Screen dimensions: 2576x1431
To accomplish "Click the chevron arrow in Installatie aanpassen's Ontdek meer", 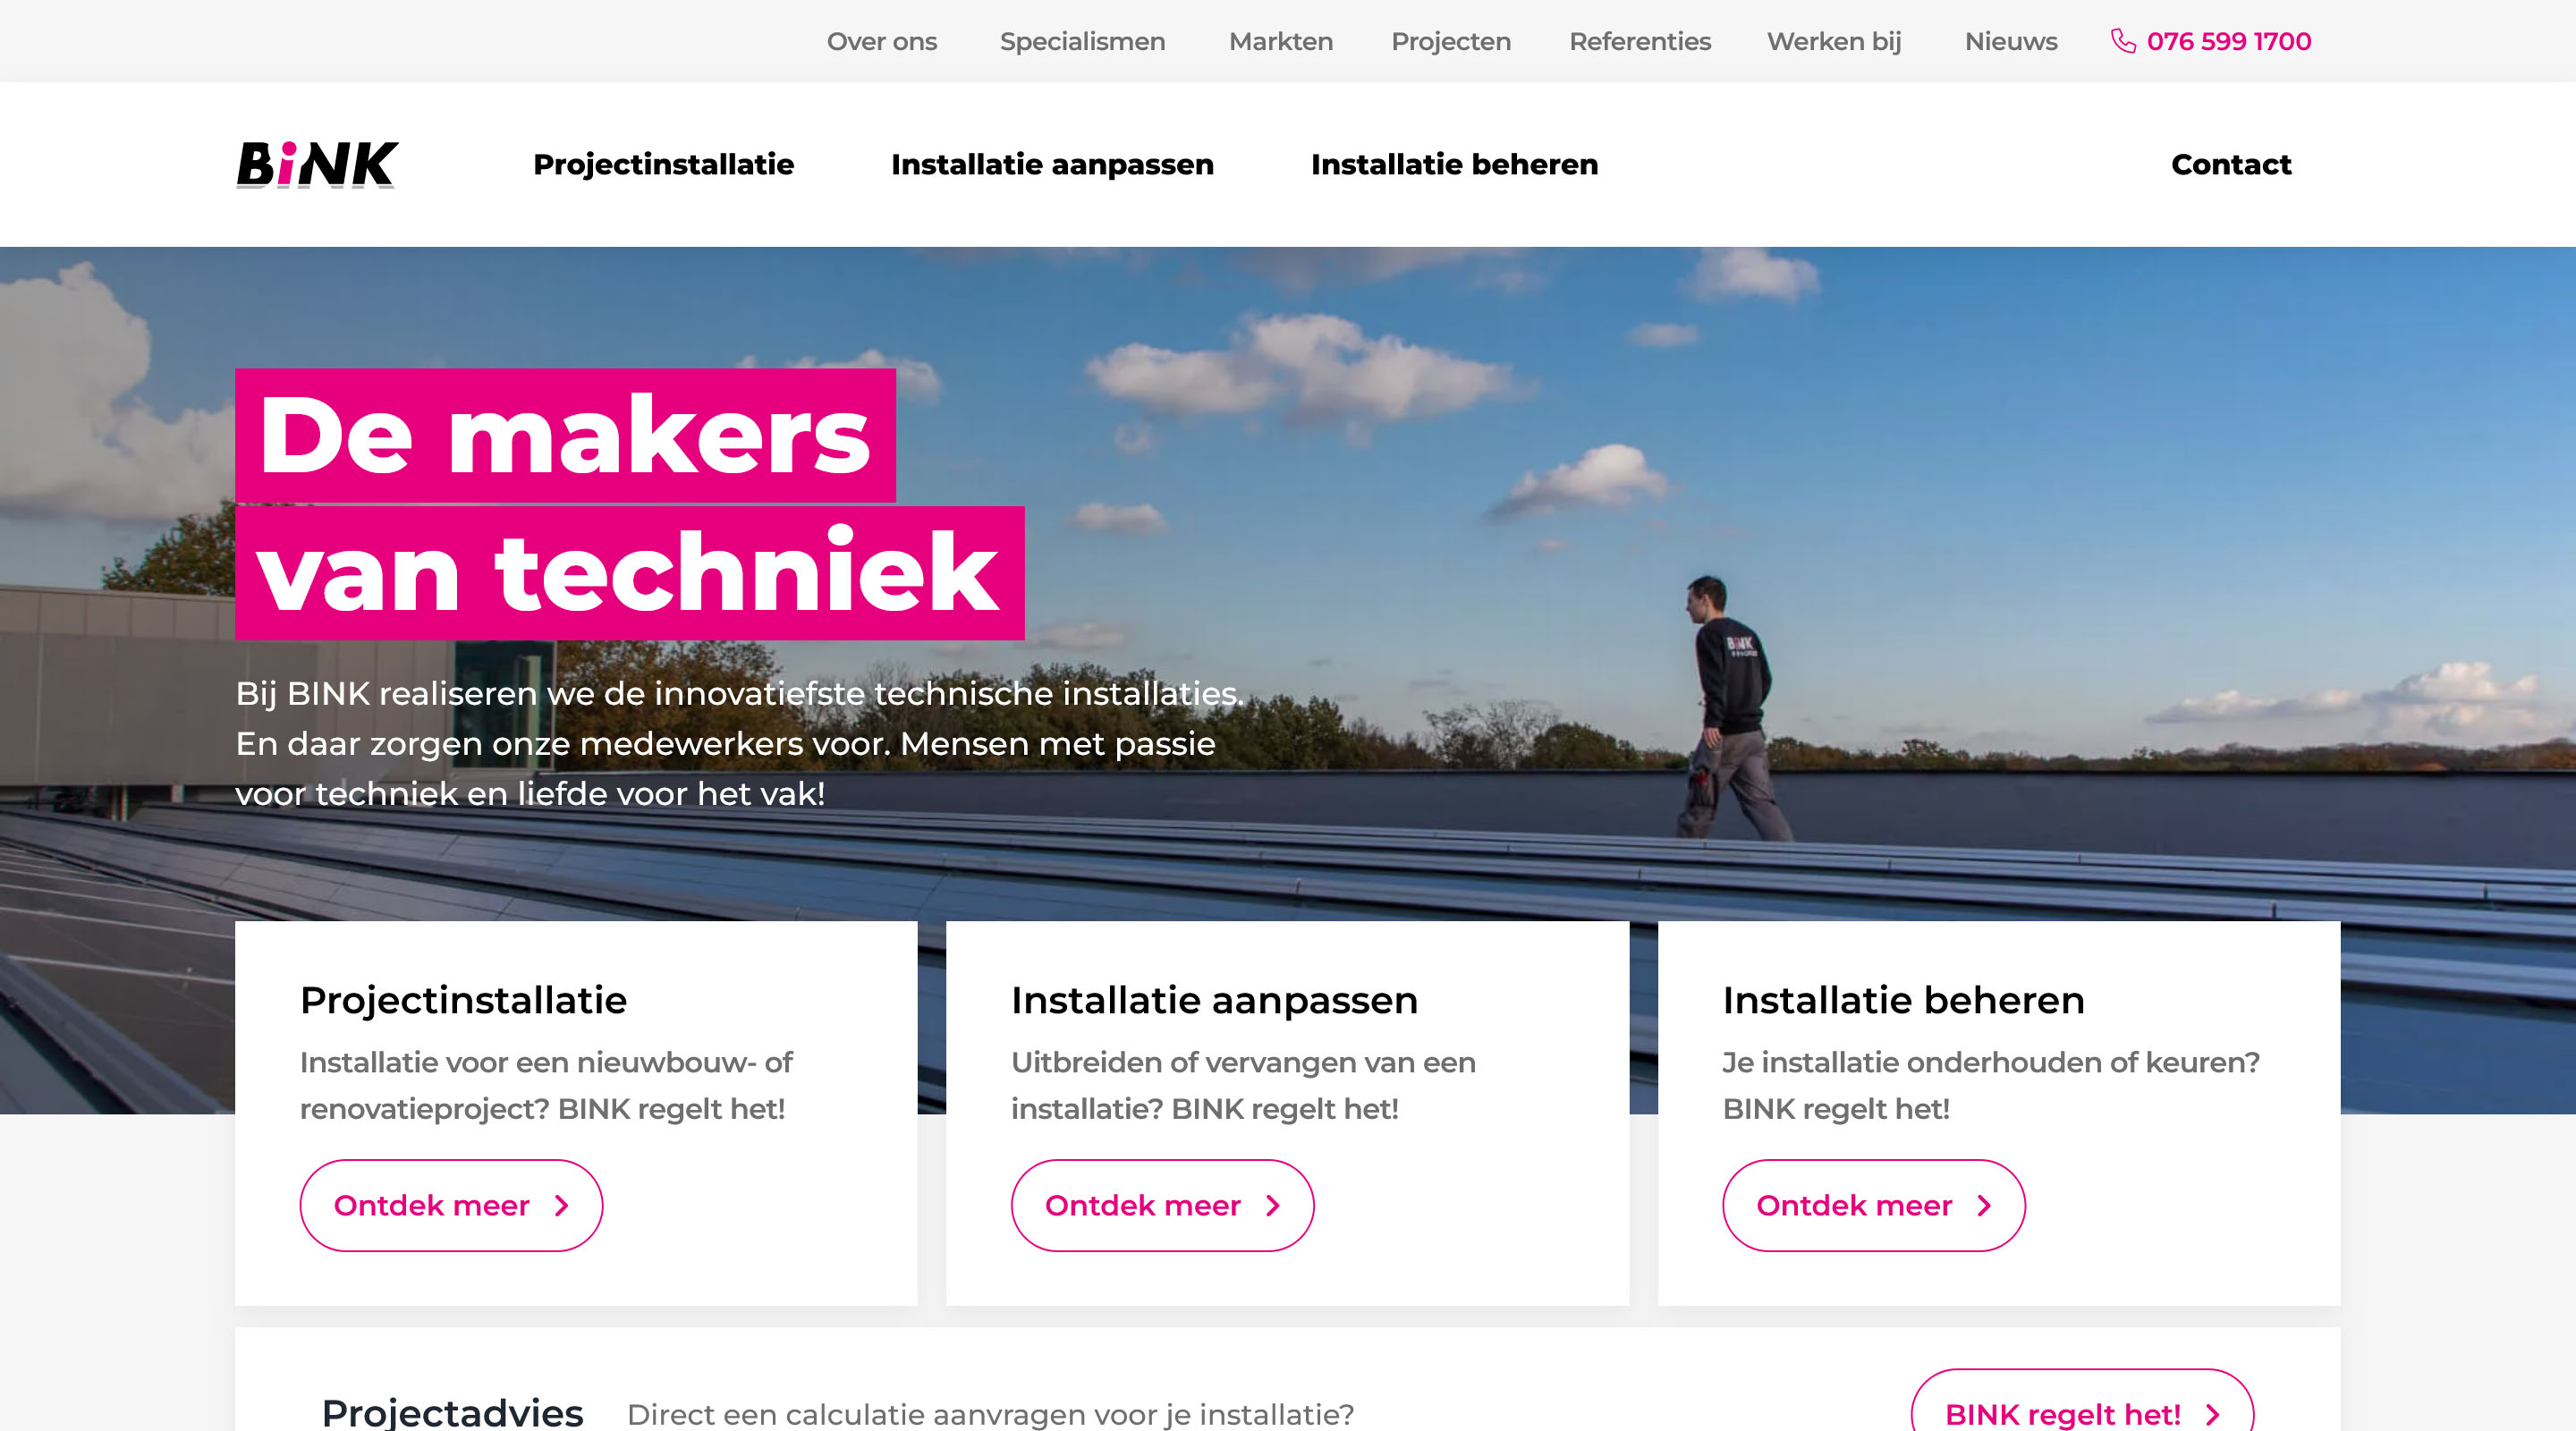I will point(1273,1206).
